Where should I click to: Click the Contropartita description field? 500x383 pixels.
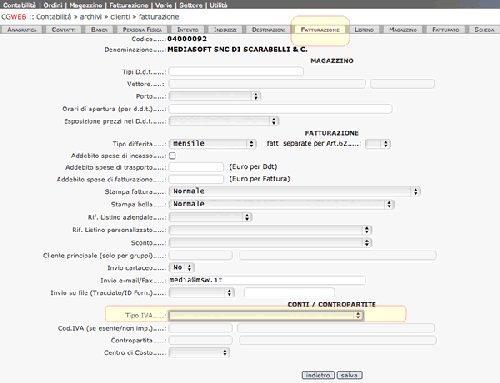coord(338,340)
